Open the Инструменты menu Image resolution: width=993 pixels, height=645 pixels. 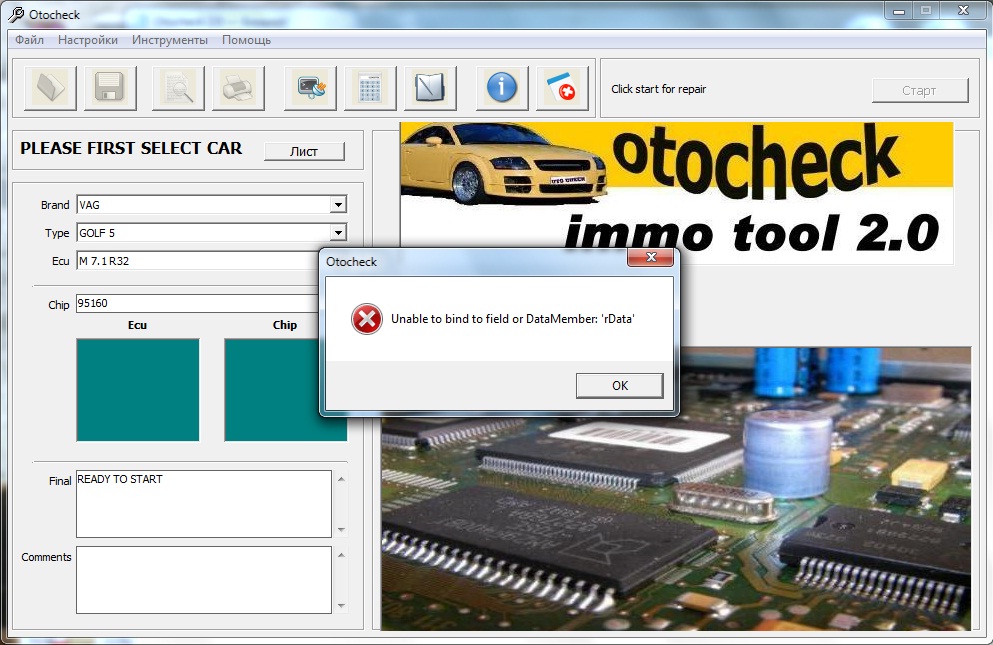click(170, 40)
